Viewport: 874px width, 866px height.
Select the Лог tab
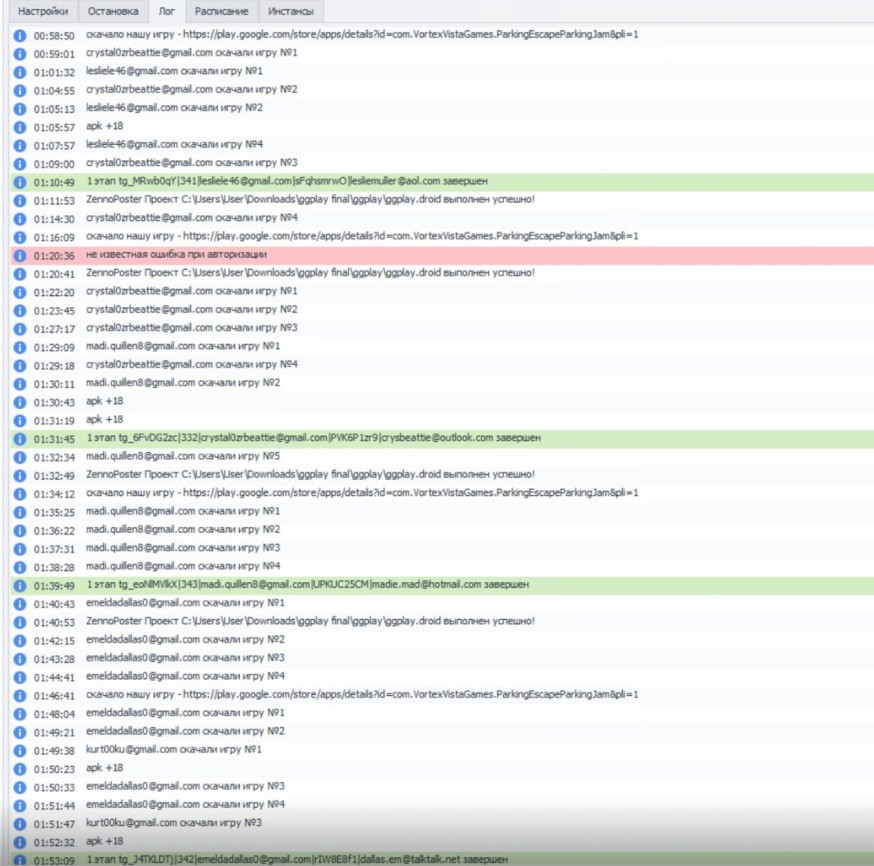(x=167, y=11)
